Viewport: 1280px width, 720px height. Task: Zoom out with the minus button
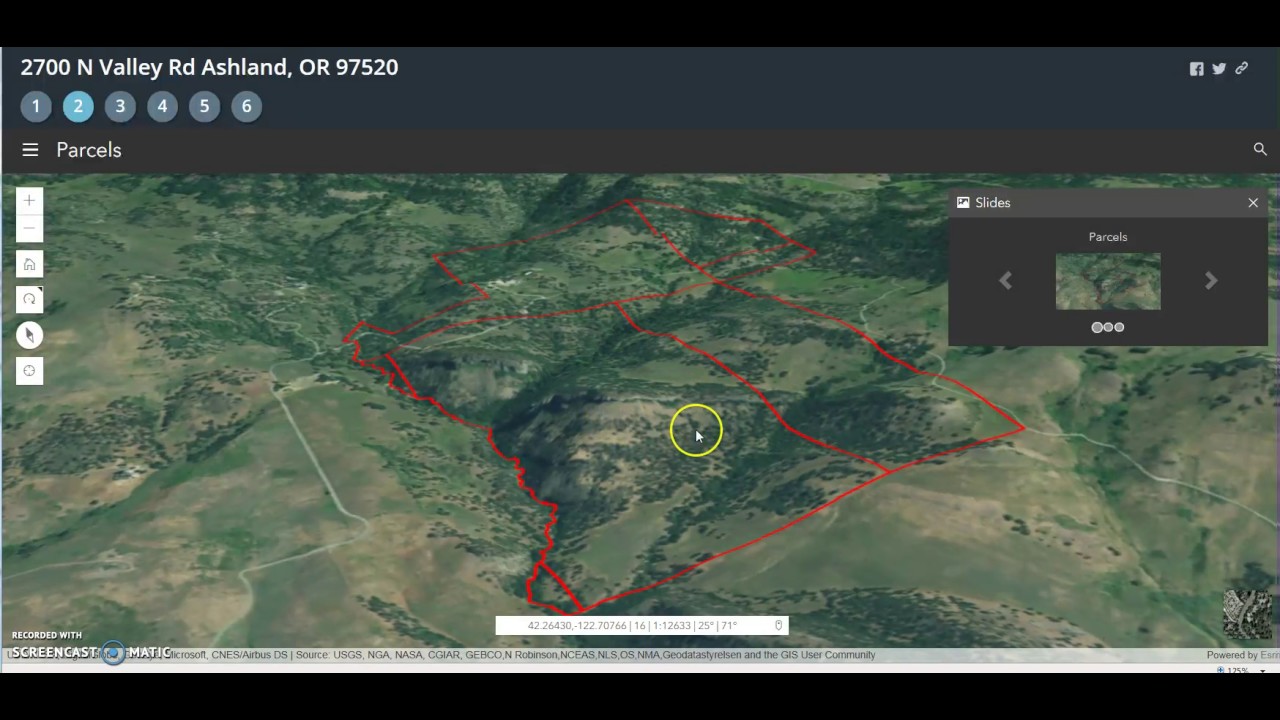pos(29,228)
